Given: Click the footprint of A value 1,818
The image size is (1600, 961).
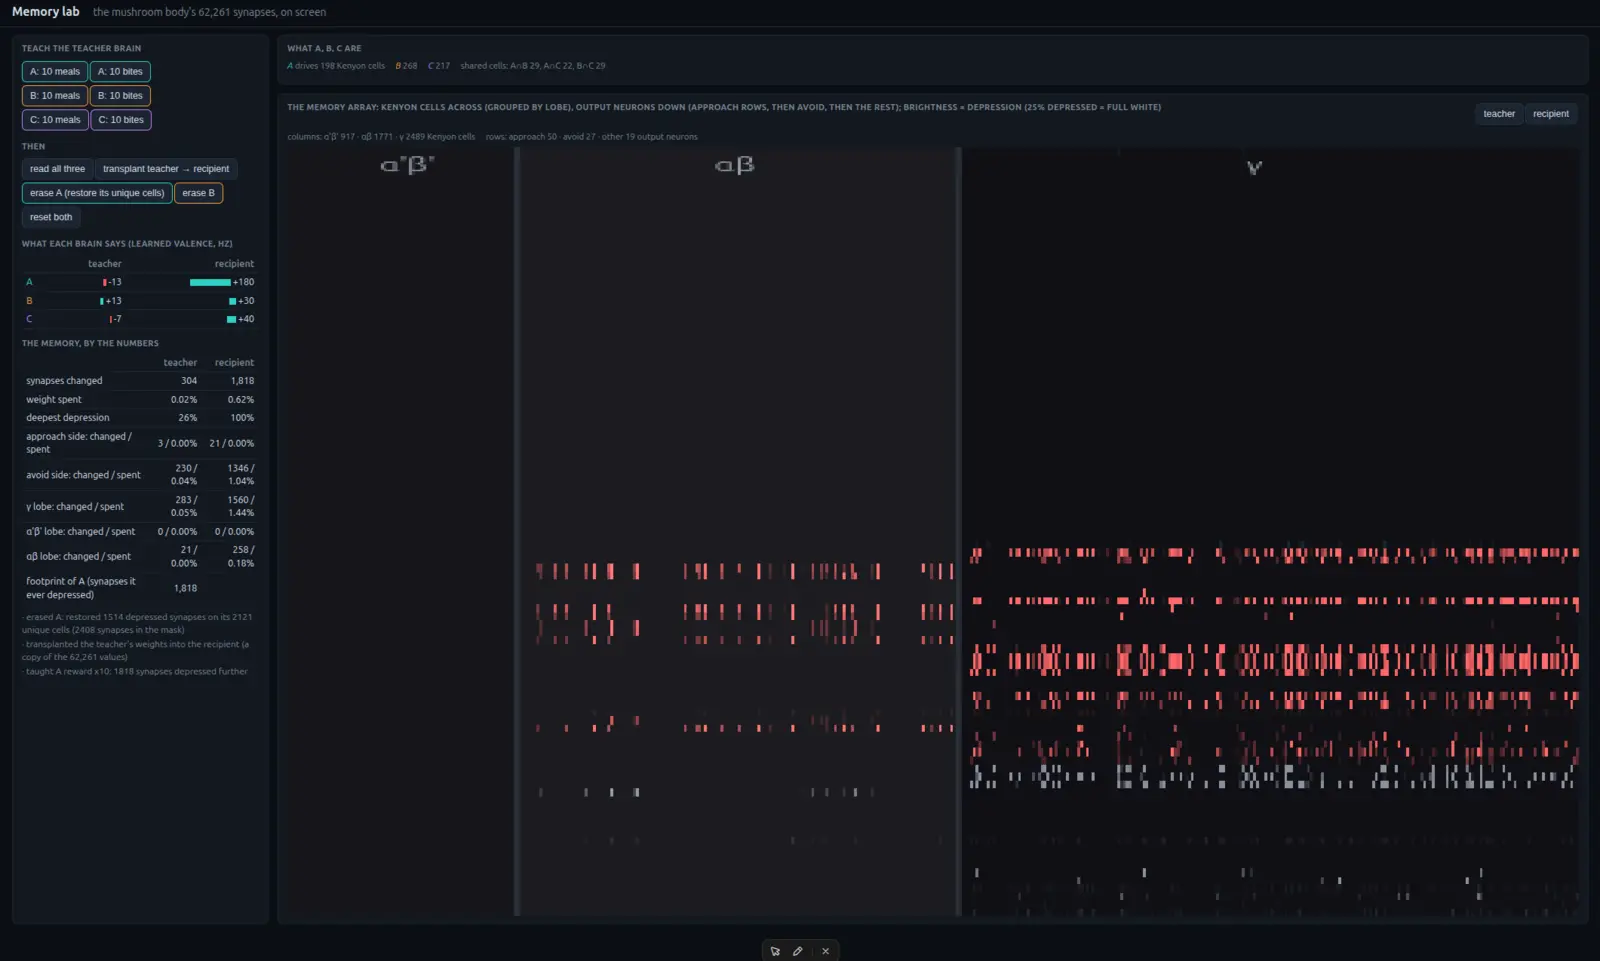Looking at the screenshot, I should (185, 589).
